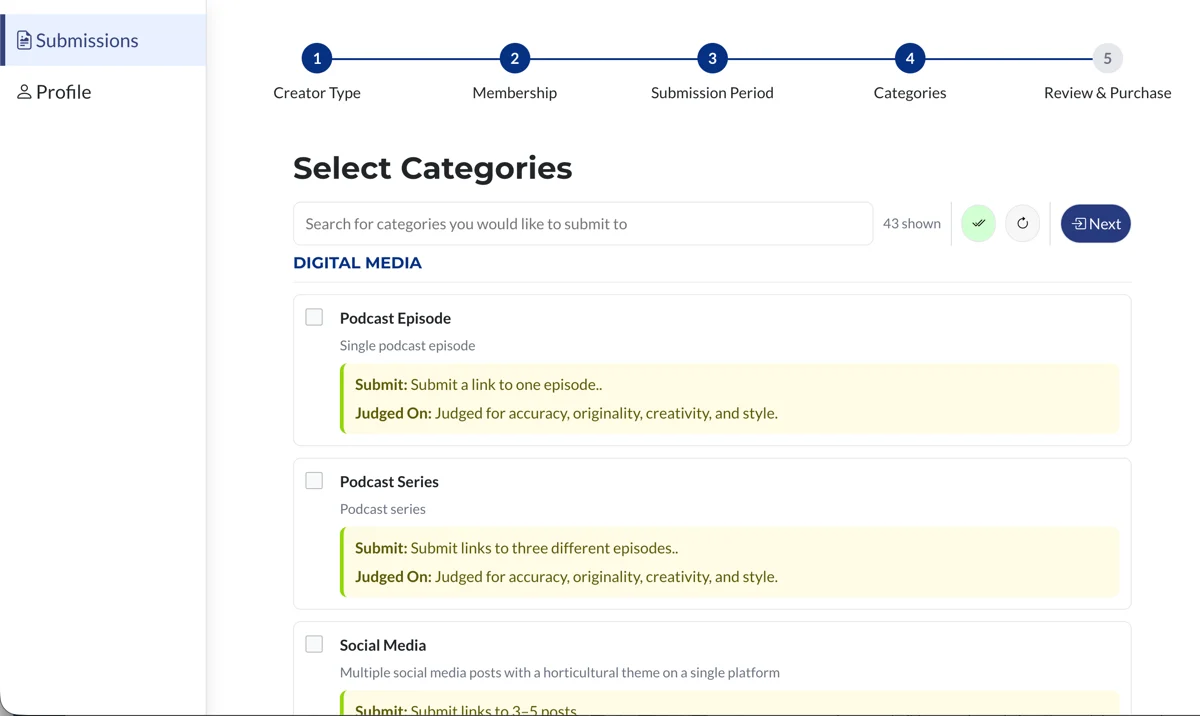The image size is (1200, 716).
Task: Focus the category search field
Action: point(583,224)
